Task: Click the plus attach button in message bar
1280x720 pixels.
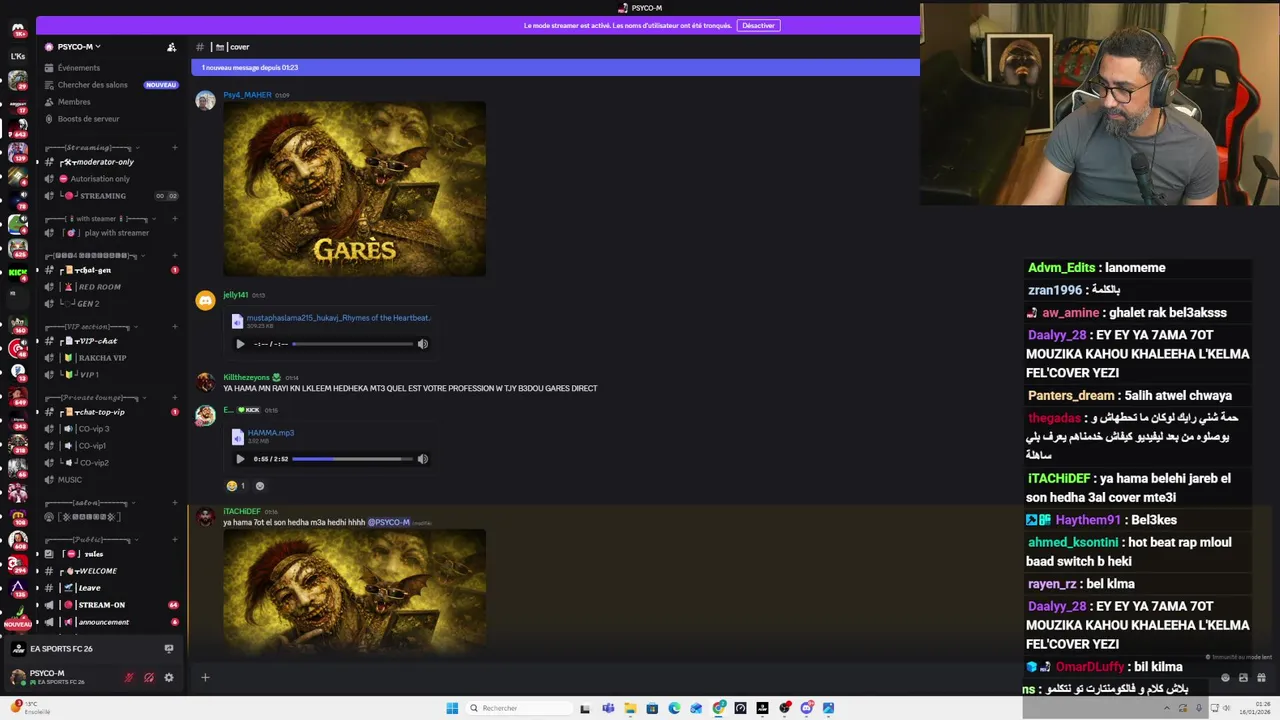Action: (x=205, y=677)
